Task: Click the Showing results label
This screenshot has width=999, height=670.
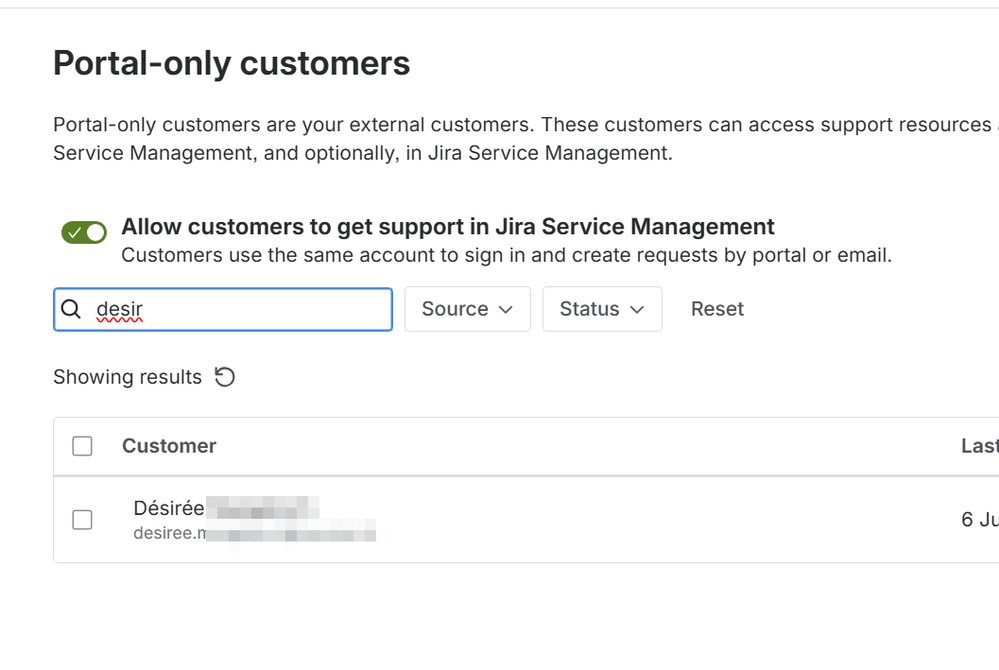Action: (x=127, y=377)
